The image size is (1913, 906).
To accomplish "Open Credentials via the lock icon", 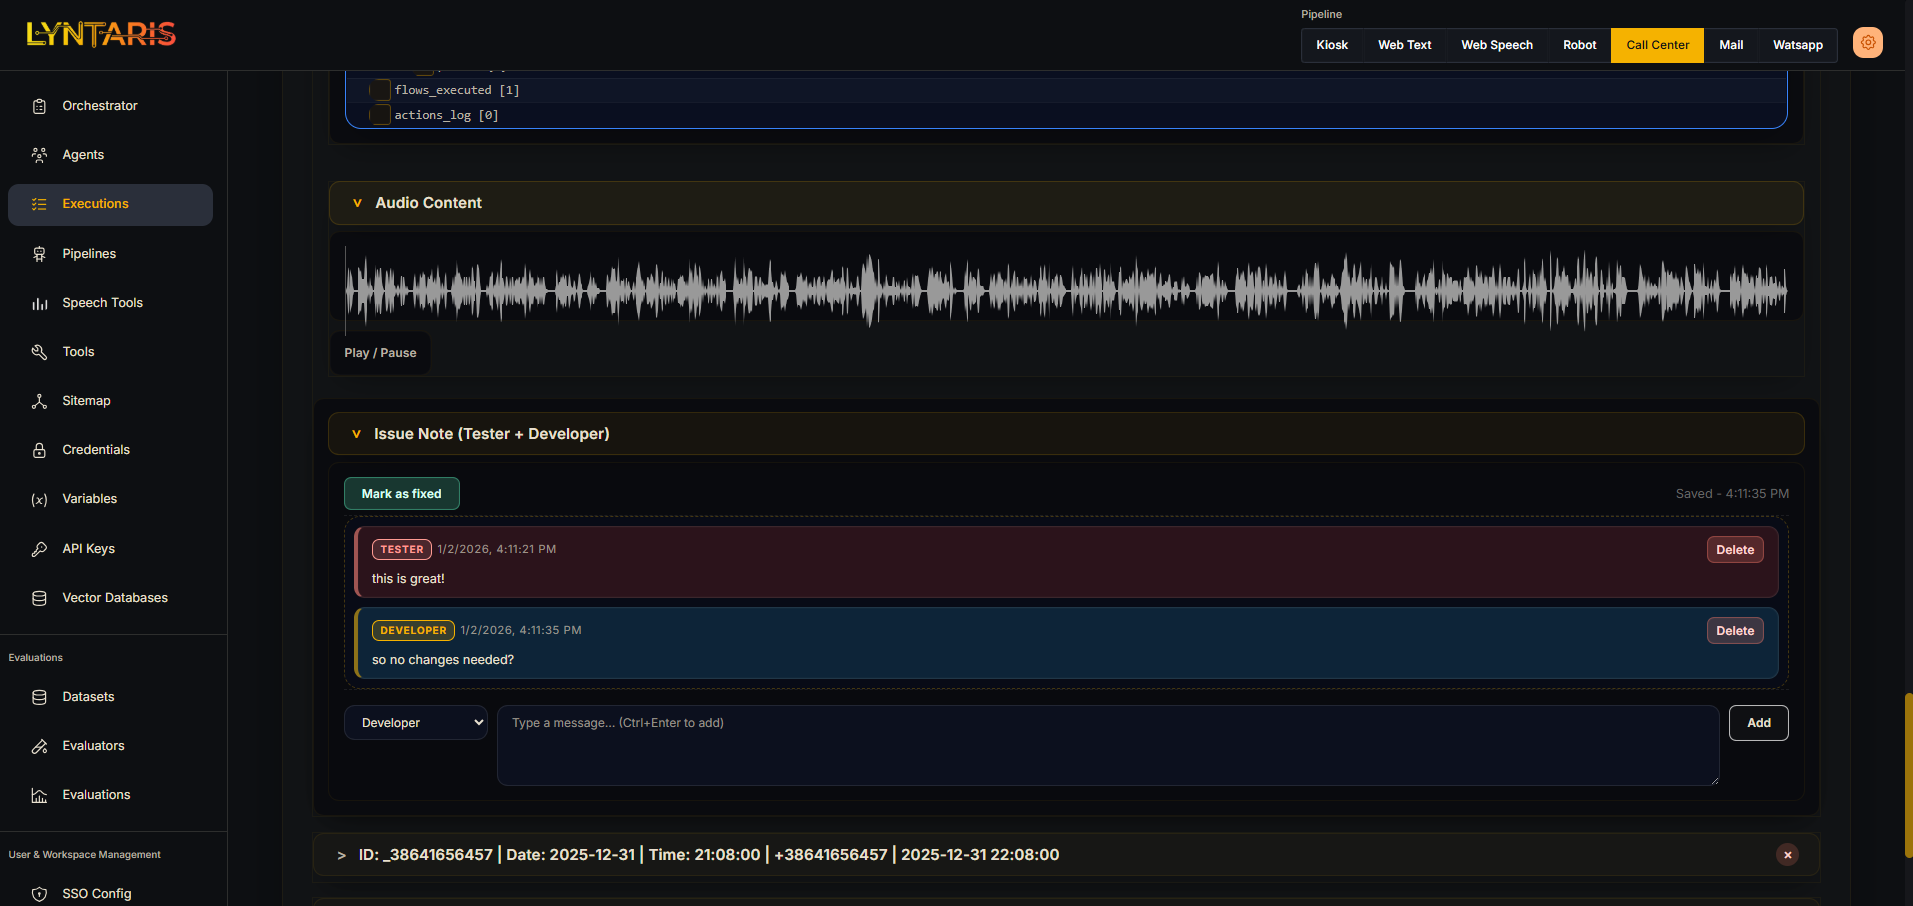I will click(39, 450).
